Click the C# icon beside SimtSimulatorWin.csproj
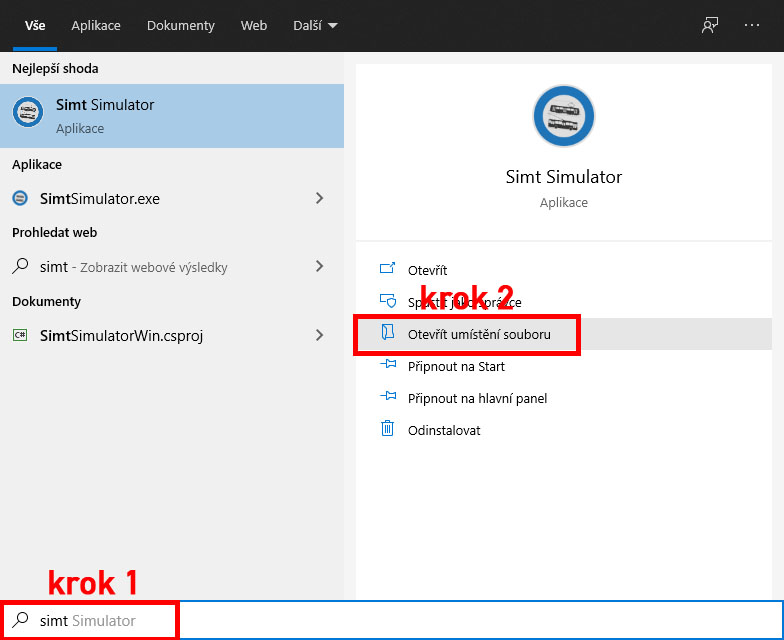 pyautogui.click(x=20, y=336)
